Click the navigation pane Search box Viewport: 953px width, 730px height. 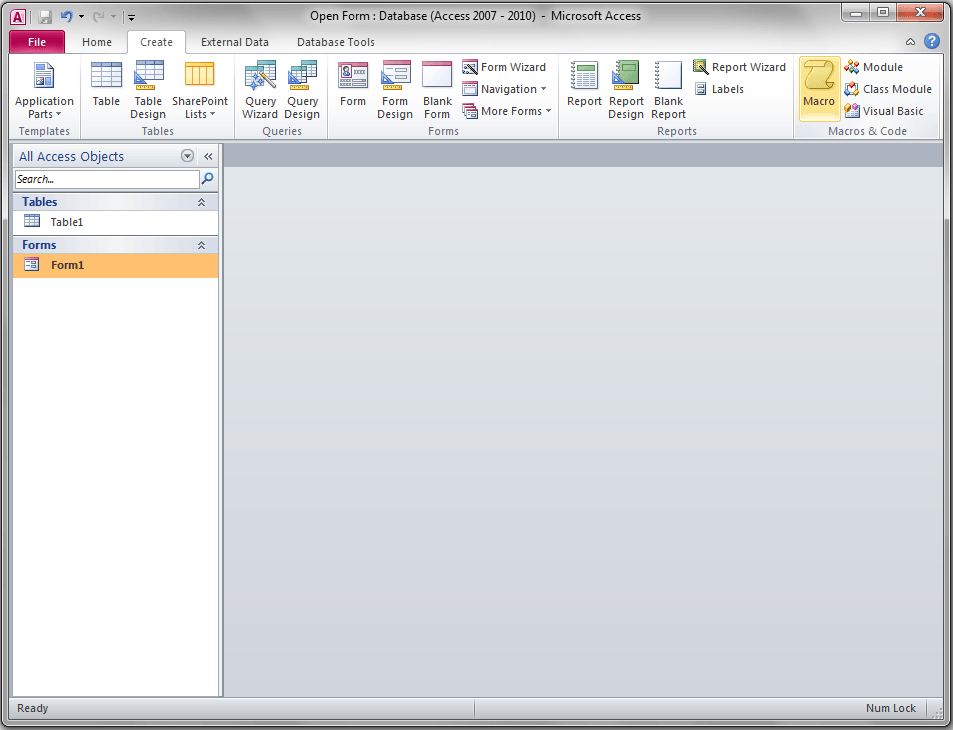click(x=107, y=179)
